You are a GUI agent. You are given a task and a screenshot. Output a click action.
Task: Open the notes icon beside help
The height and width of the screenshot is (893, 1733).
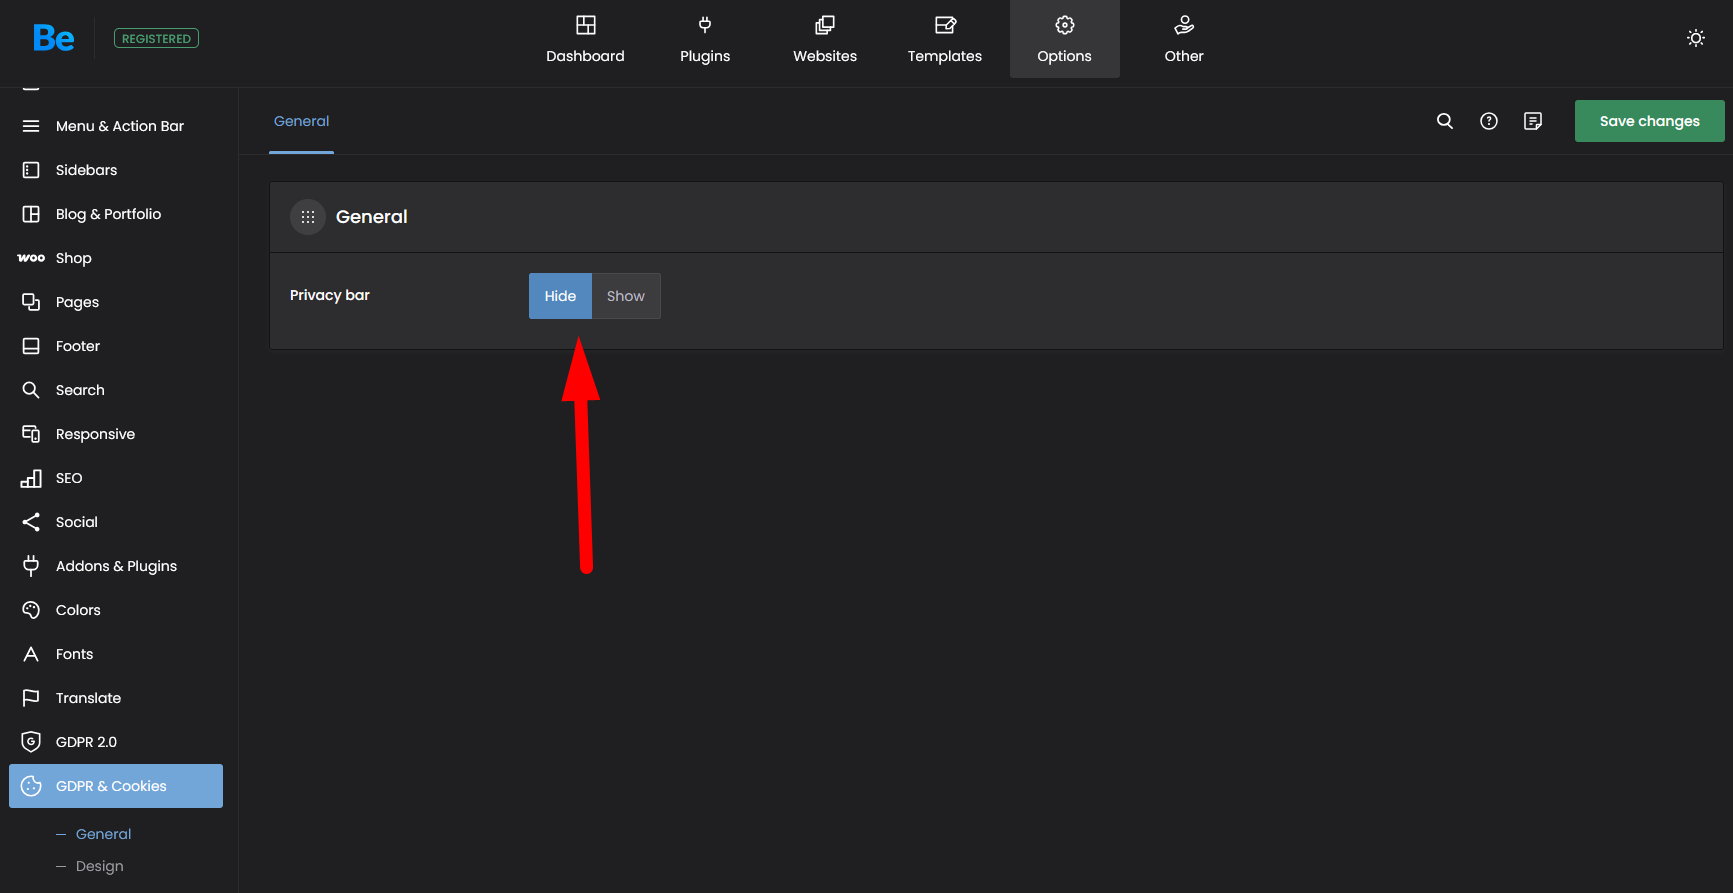click(1532, 121)
